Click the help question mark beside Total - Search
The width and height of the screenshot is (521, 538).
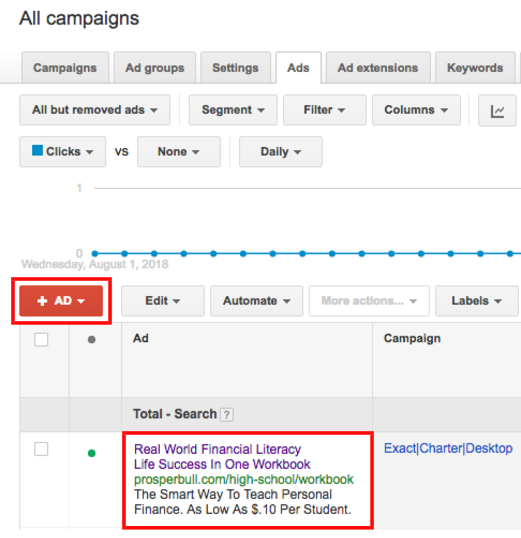(227, 414)
